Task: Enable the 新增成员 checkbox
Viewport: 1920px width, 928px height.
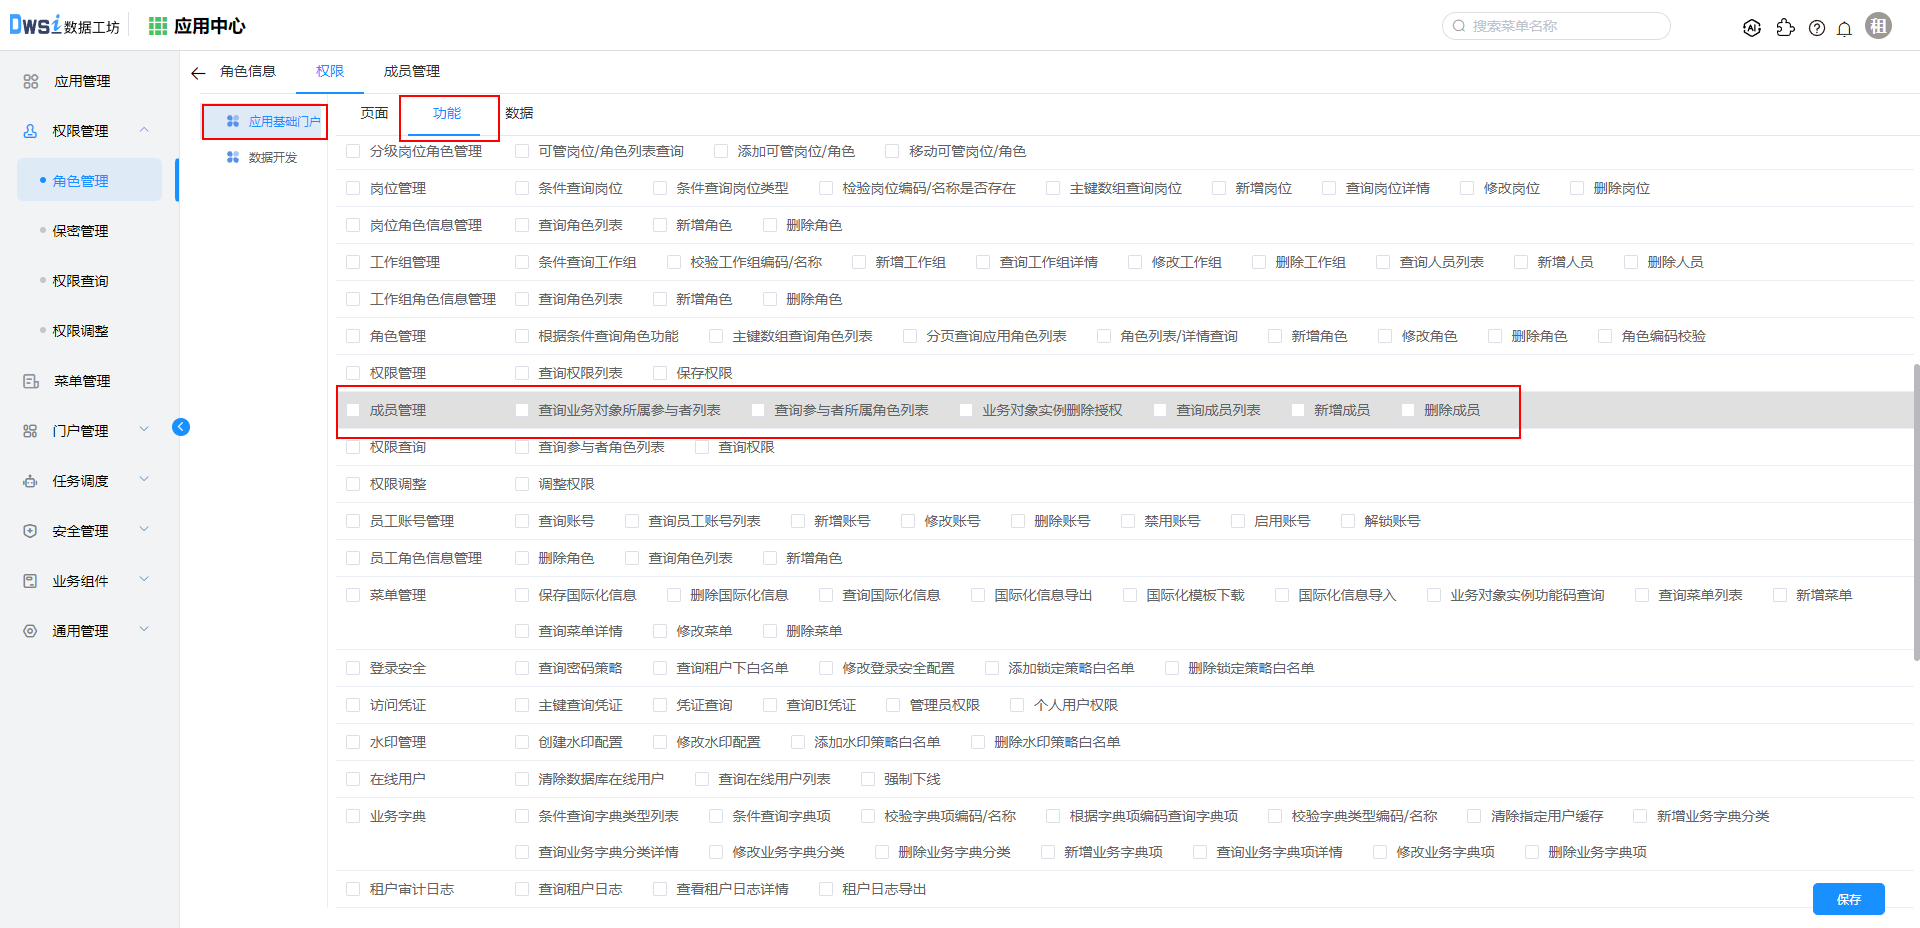Action: point(1298,410)
